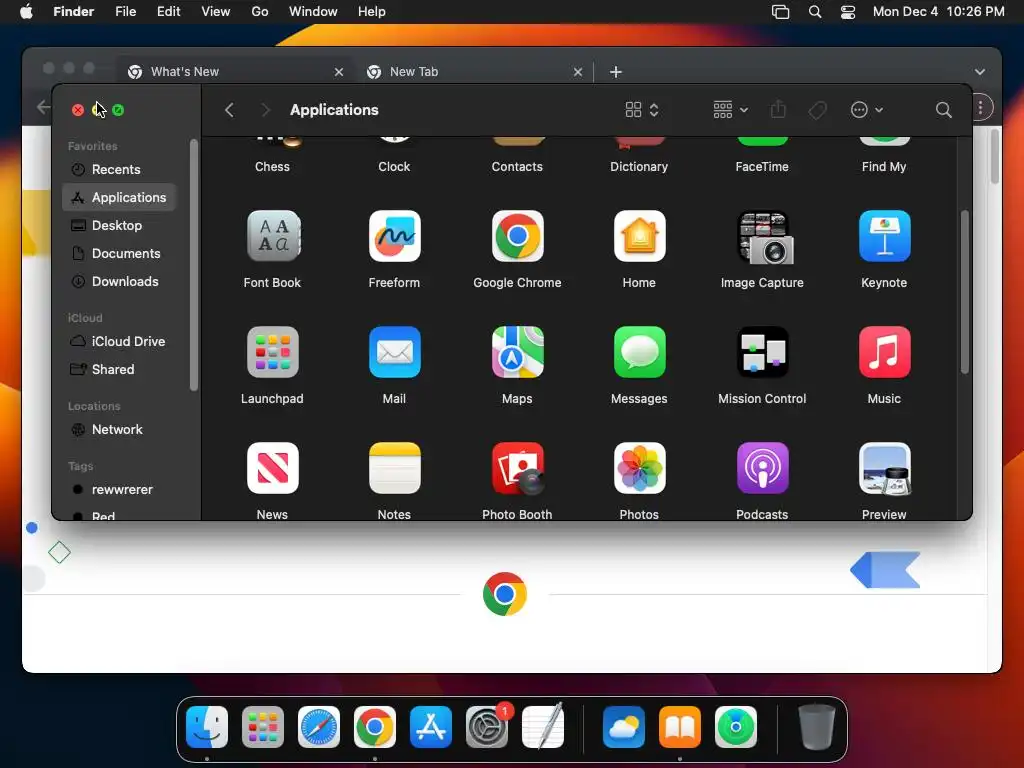1024x768 pixels.
Task: Open the Home app icon
Action: point(639,236)
